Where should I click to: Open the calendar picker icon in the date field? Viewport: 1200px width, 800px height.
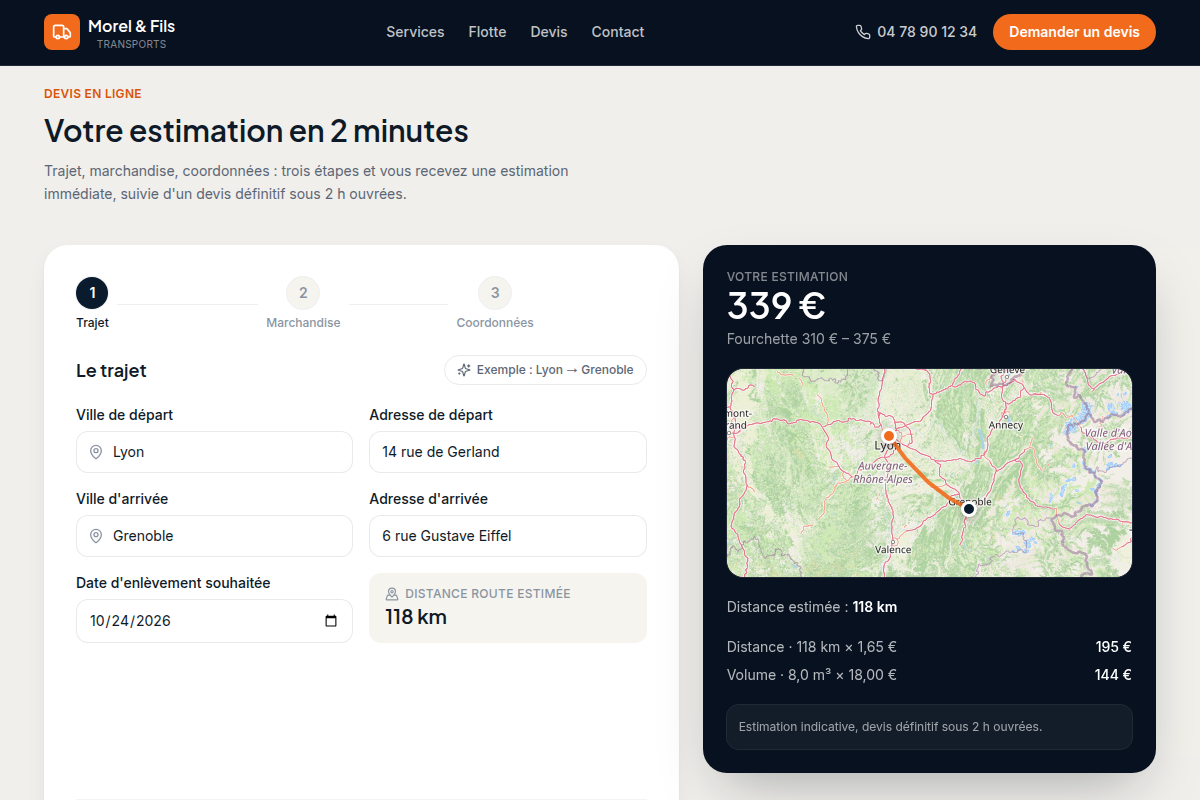[x=331, y=621]
